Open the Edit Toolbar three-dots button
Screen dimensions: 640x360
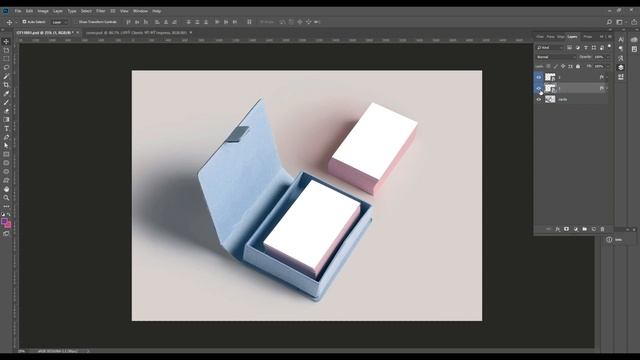pyautogui.click(x=6, y=207)
